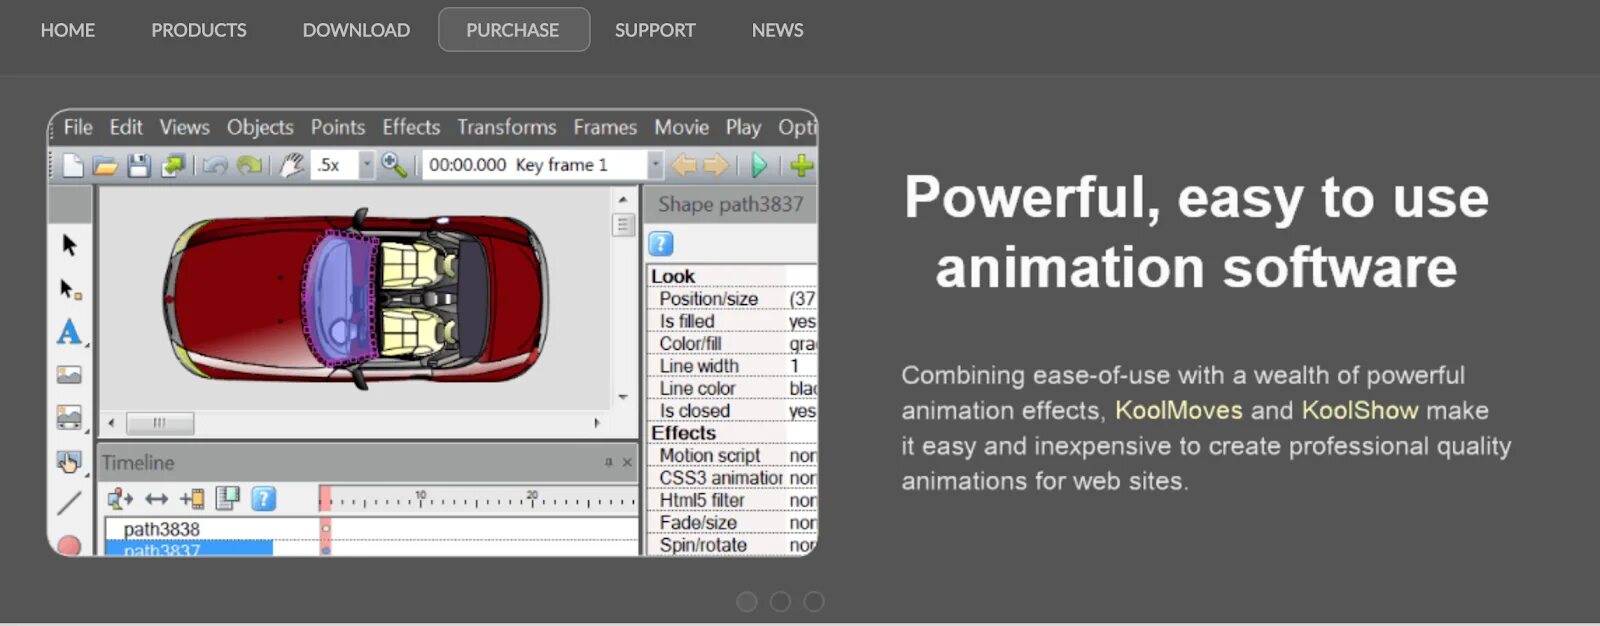Select the Line color property row
Viewport: 1600px width, 626px height.
pos(733,388)
